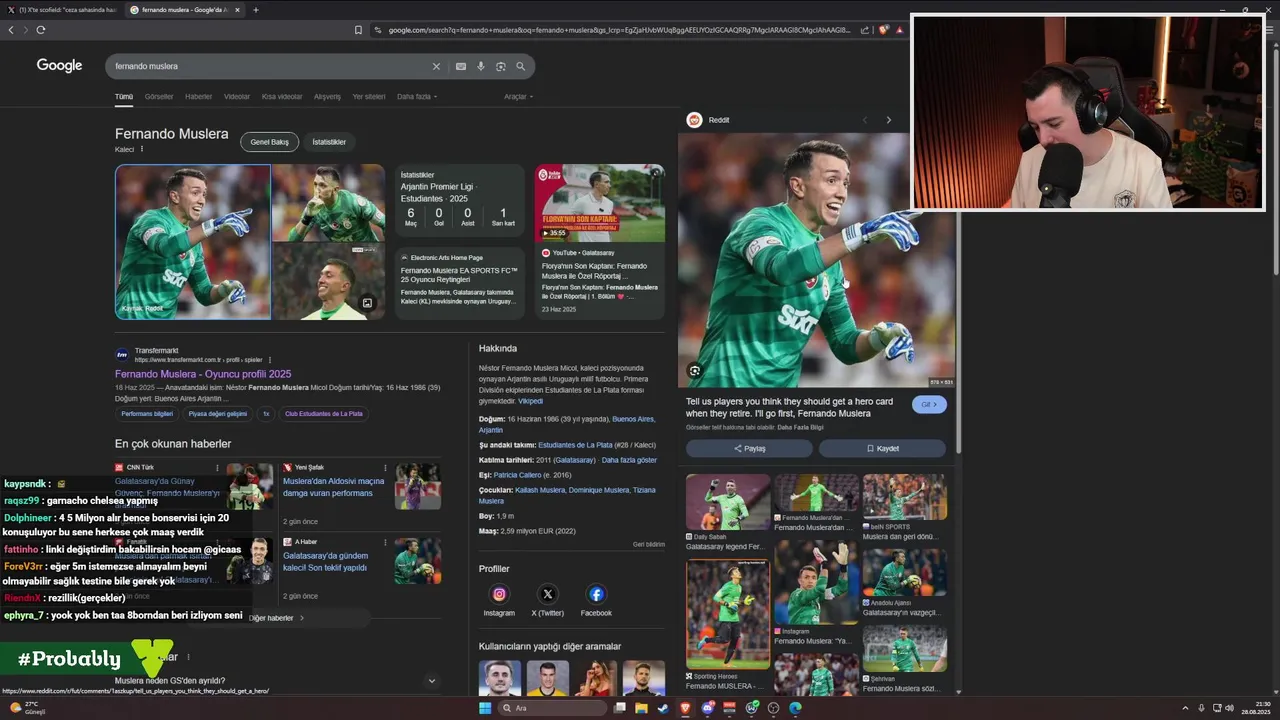
Task: Bookmark this page using bookmark icon
Action: pos(358,30)
